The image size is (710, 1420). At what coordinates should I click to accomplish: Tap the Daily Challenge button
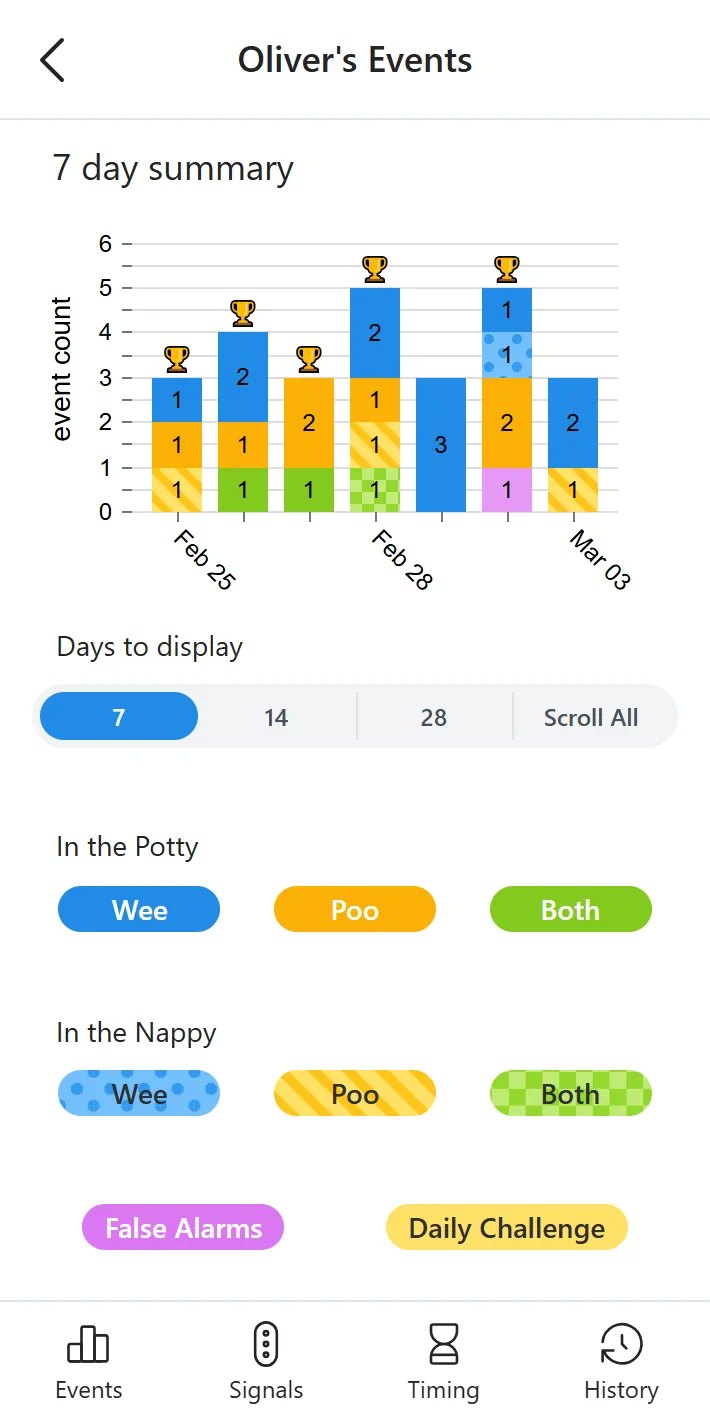[x=506, y=1228]
